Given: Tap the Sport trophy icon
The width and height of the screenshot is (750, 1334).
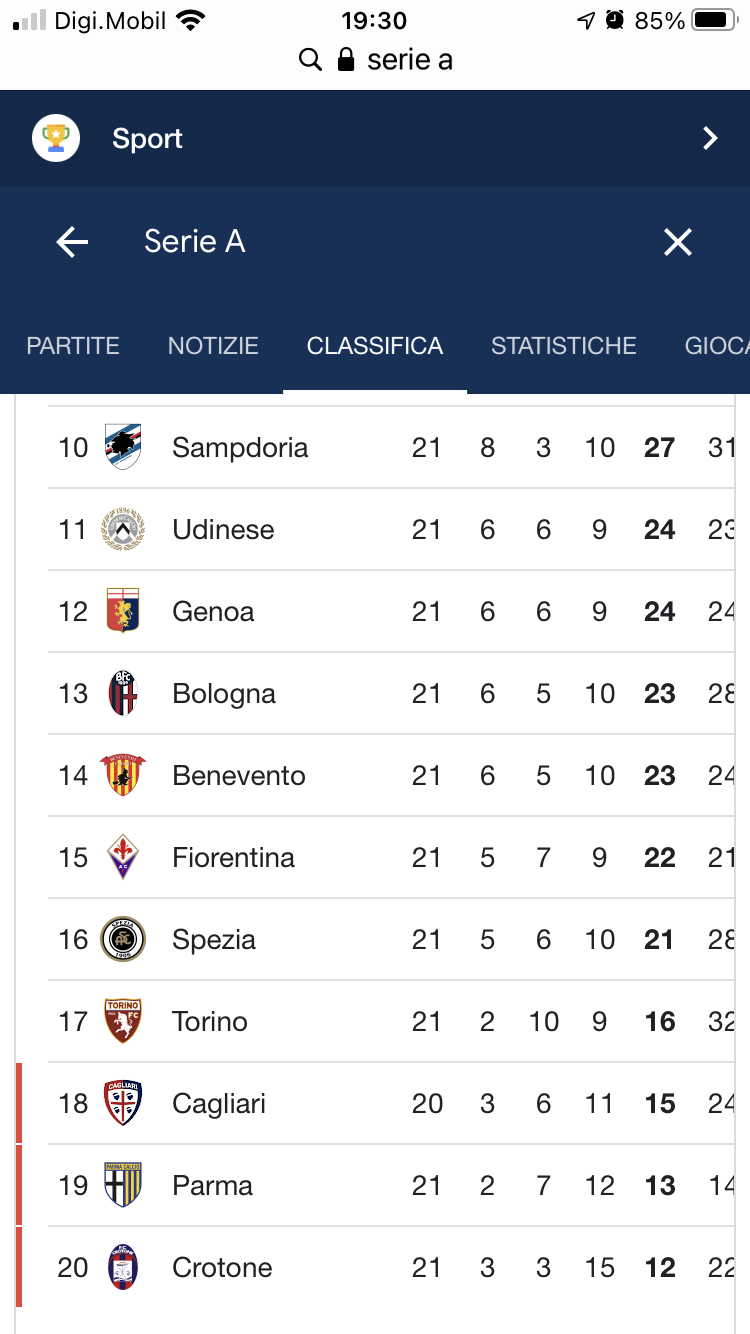Looking at the screenshot, I should click(x=56, y=138).
